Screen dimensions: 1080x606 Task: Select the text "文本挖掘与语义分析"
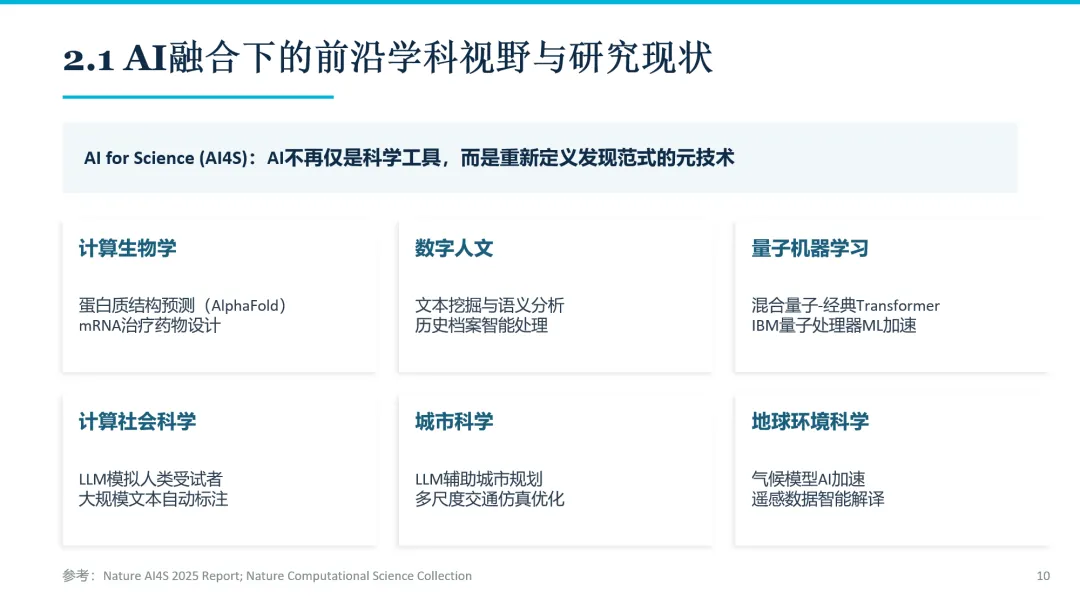point(490,305)
